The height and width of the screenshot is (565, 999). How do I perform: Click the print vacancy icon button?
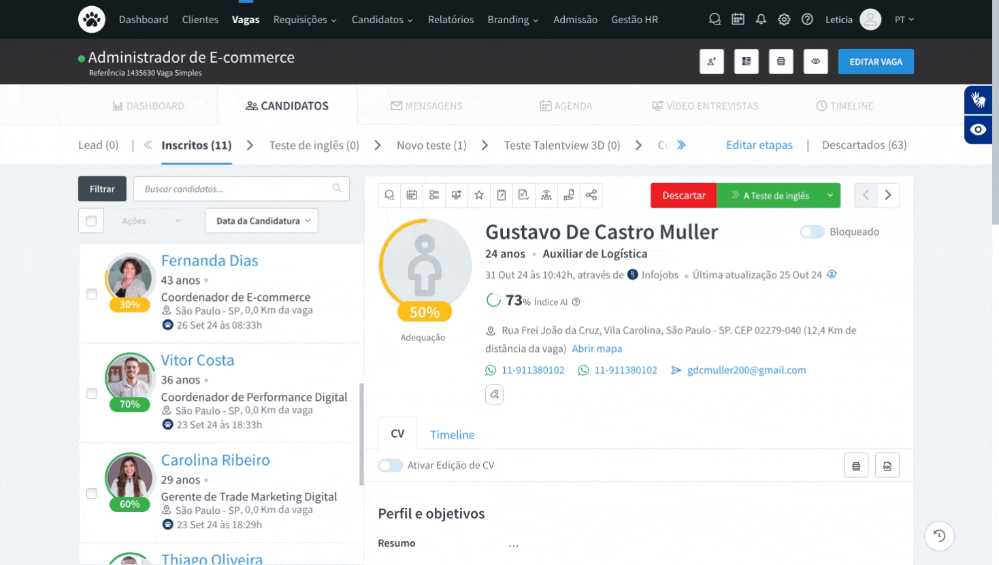[781, 62]
